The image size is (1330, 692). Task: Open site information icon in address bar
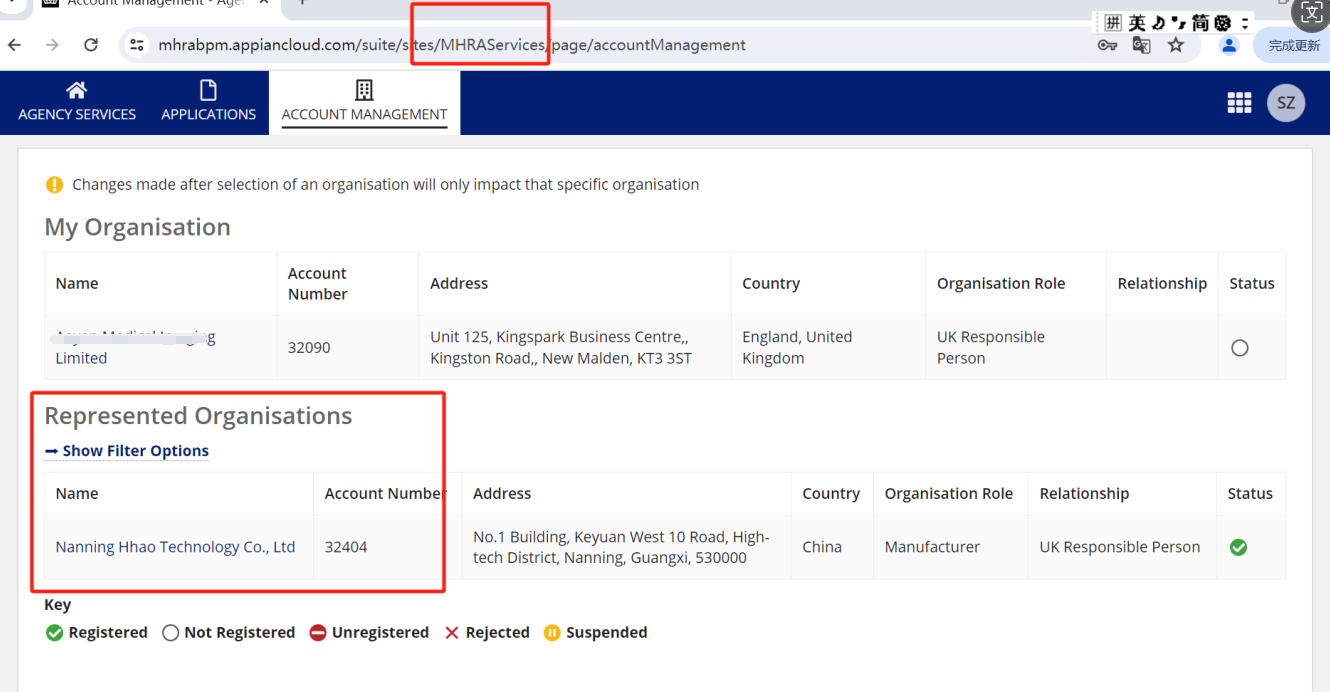pos(138,45)
